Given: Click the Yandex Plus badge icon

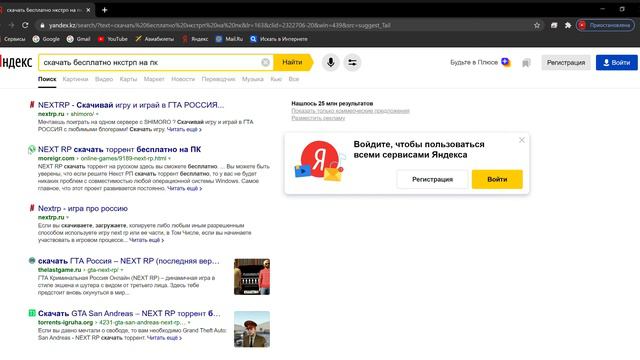Looking at the screenshot, I should pyautogui.click(x=506, y=62).
